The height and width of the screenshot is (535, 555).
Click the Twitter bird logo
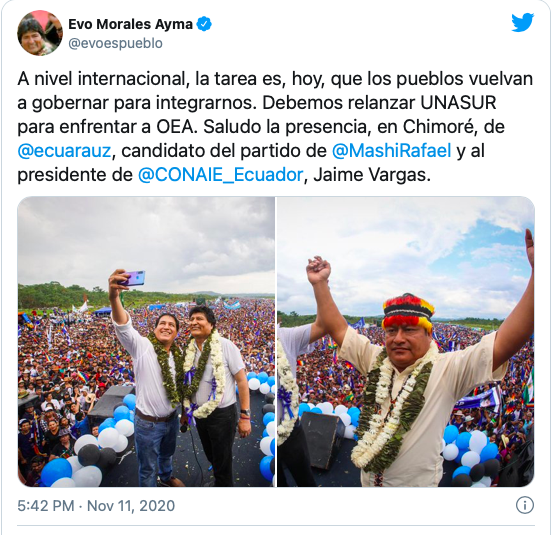[x=522, y=23]
